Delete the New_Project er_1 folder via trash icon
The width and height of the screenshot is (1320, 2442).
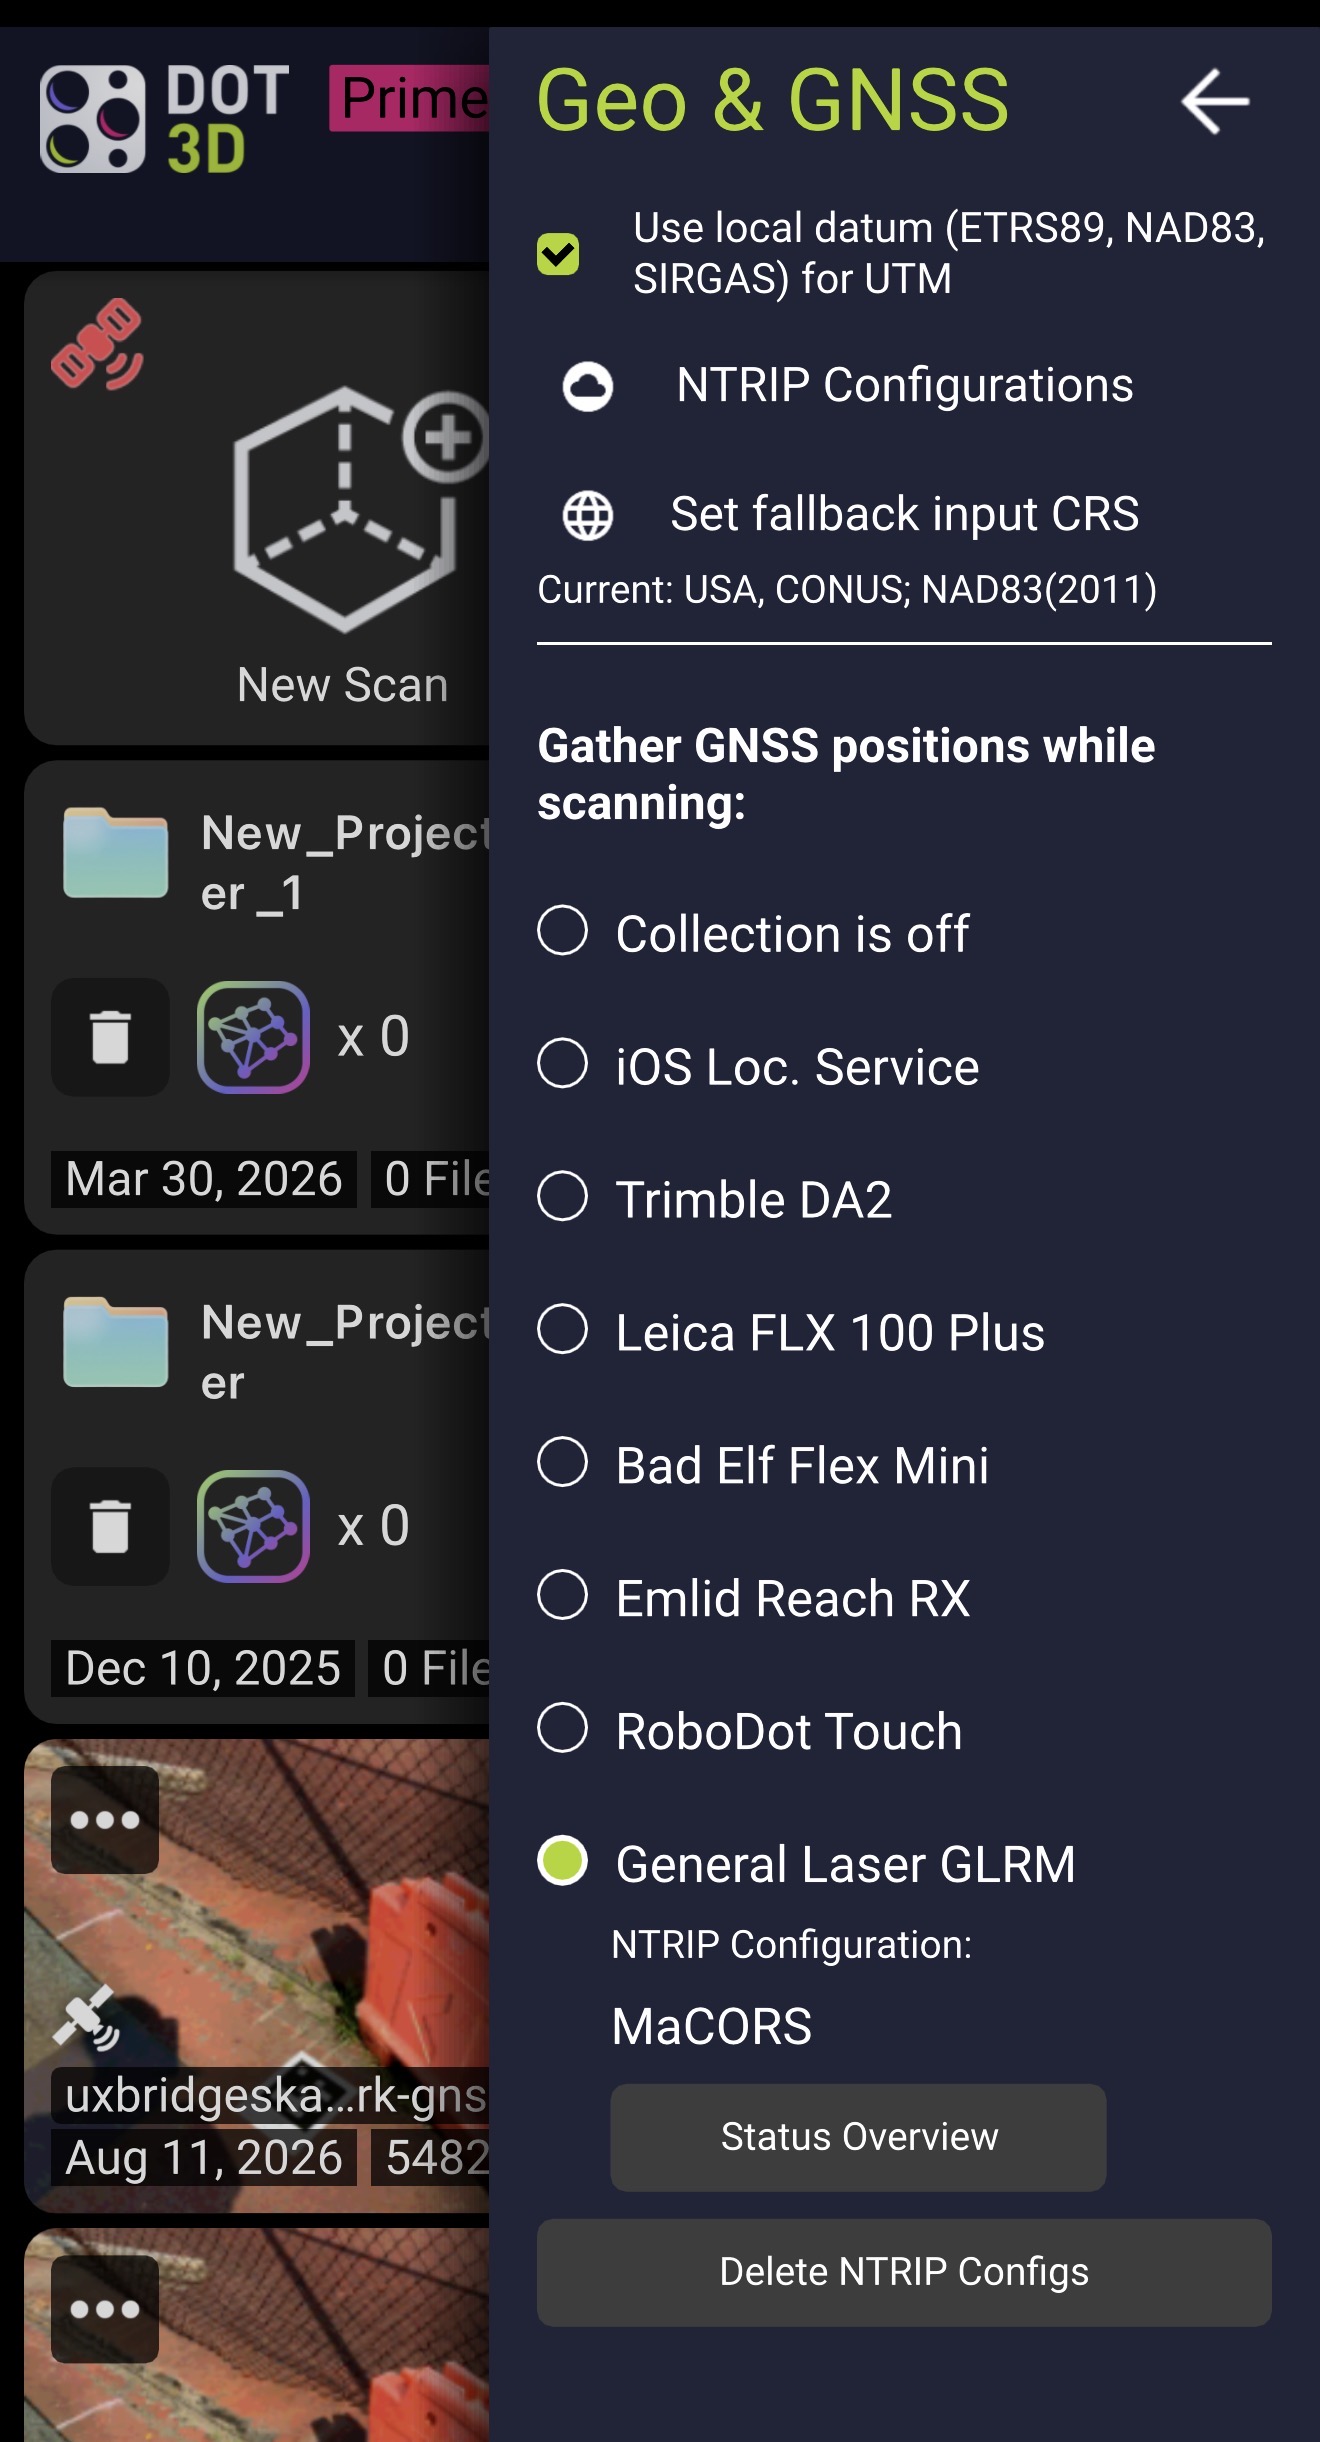pyautogui.click(x=110, y=1037)
